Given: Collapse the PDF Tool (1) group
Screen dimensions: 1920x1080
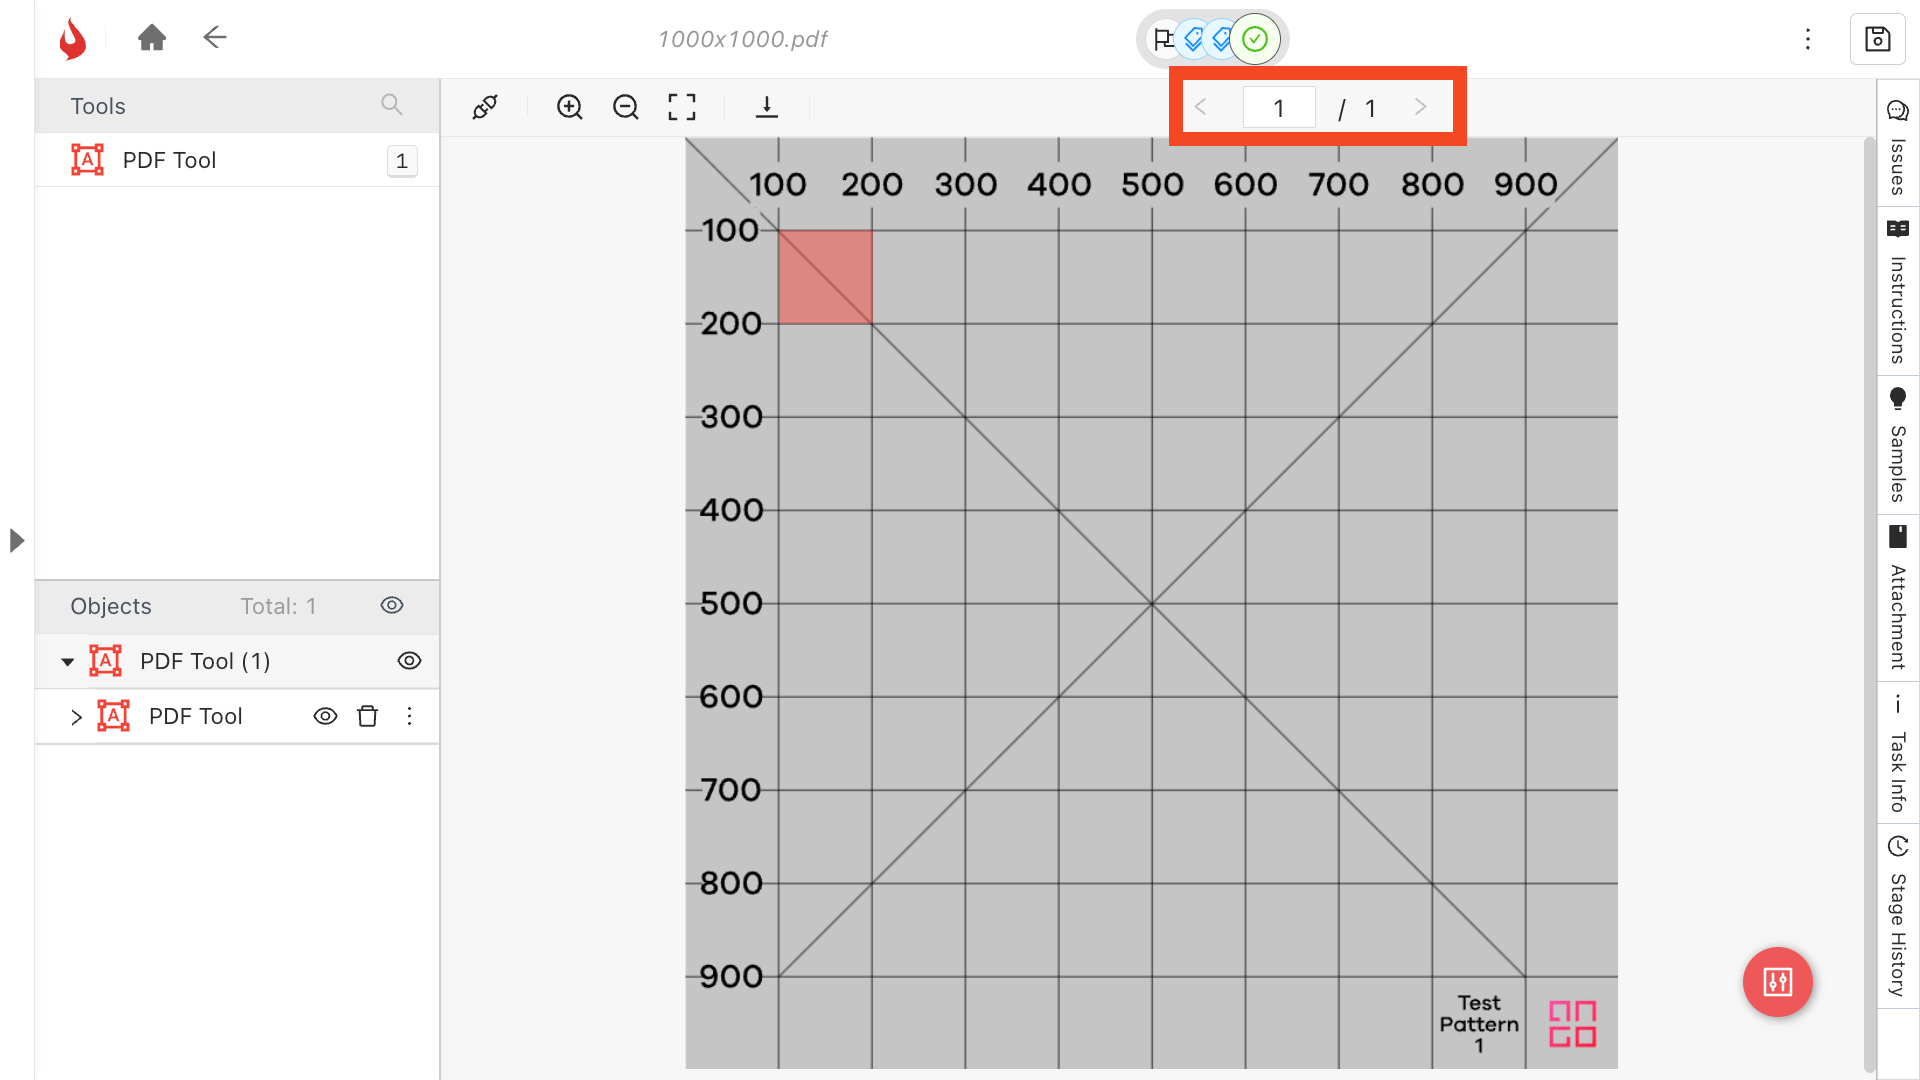Looking at the screenshot, I should click(68, 661).
